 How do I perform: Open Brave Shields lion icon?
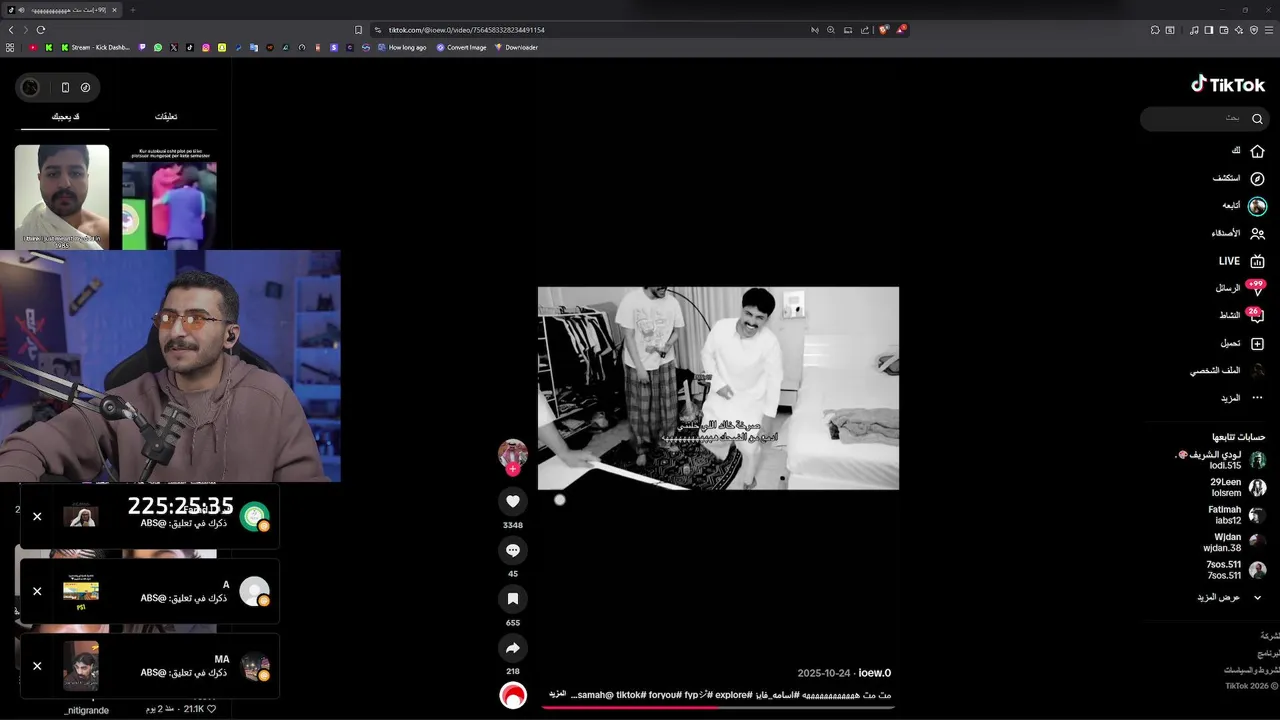tap(883, 30)
